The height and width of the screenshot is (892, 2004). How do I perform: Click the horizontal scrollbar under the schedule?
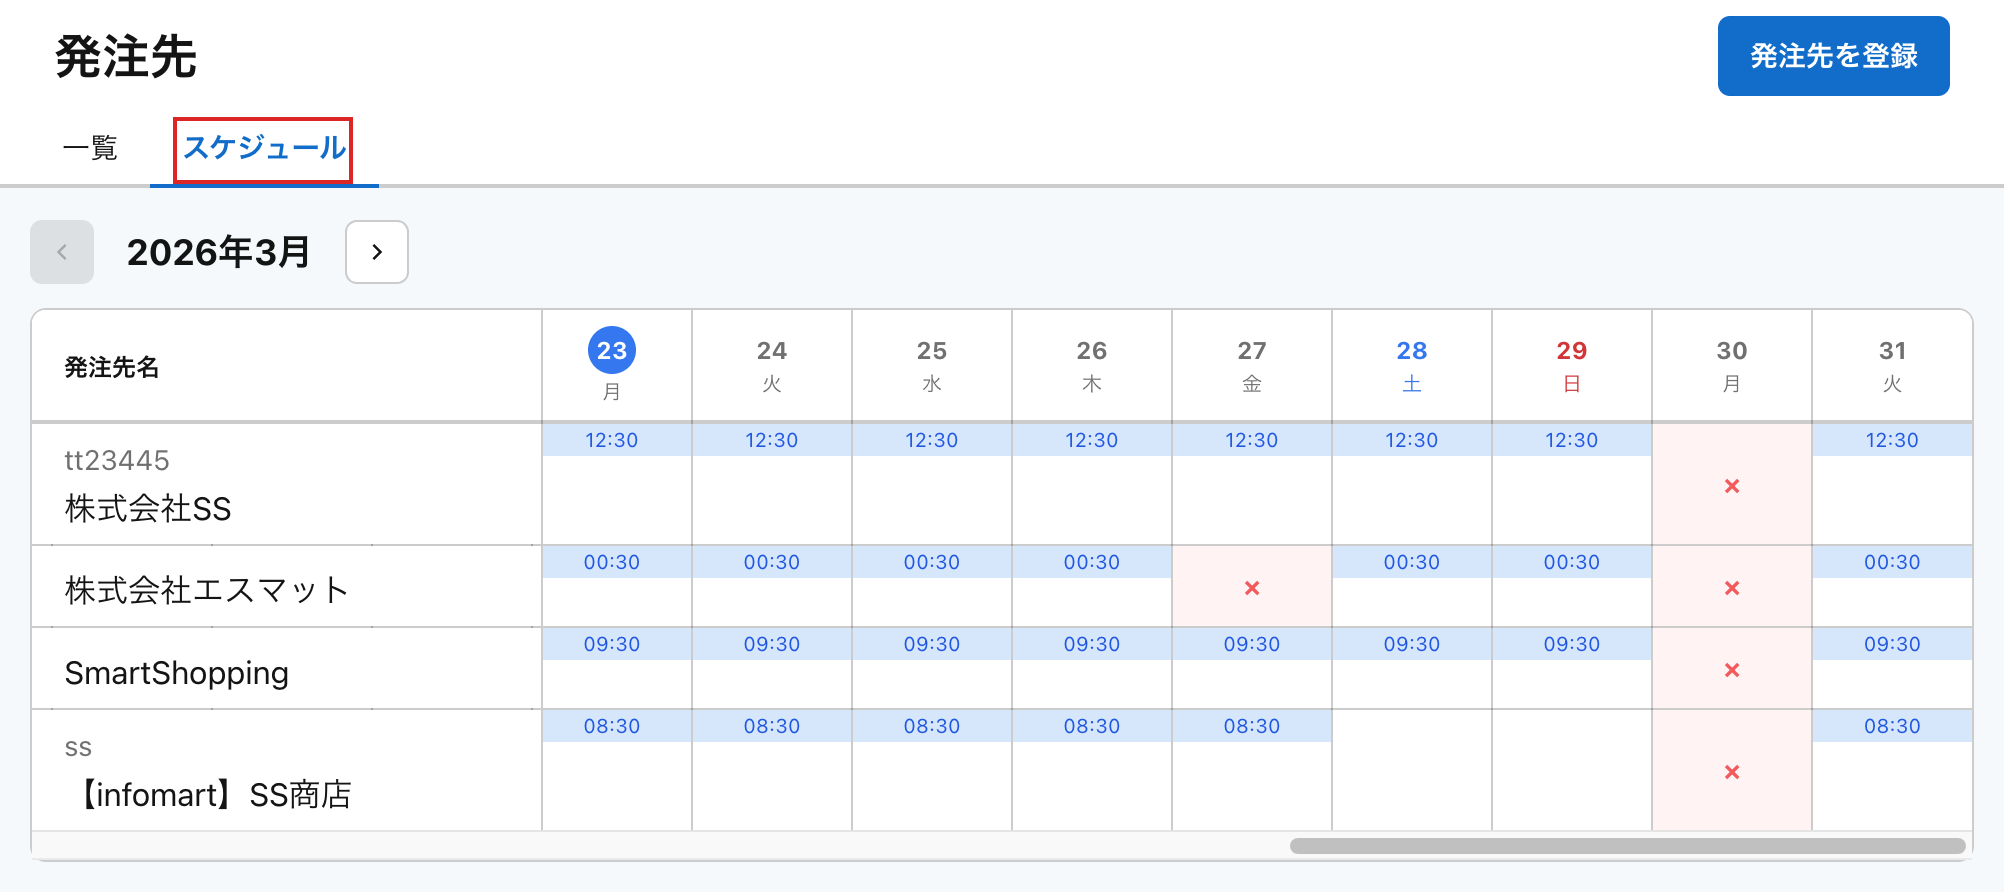tap(1627, 846)
